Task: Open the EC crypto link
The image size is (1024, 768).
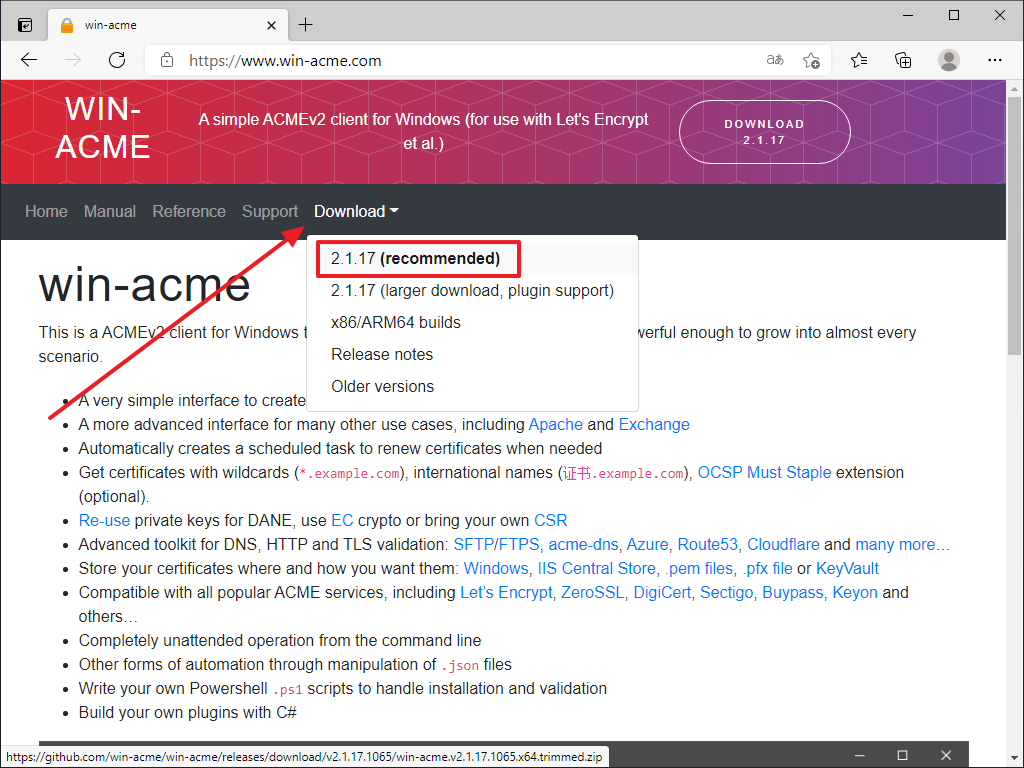Action: point(342,520)
